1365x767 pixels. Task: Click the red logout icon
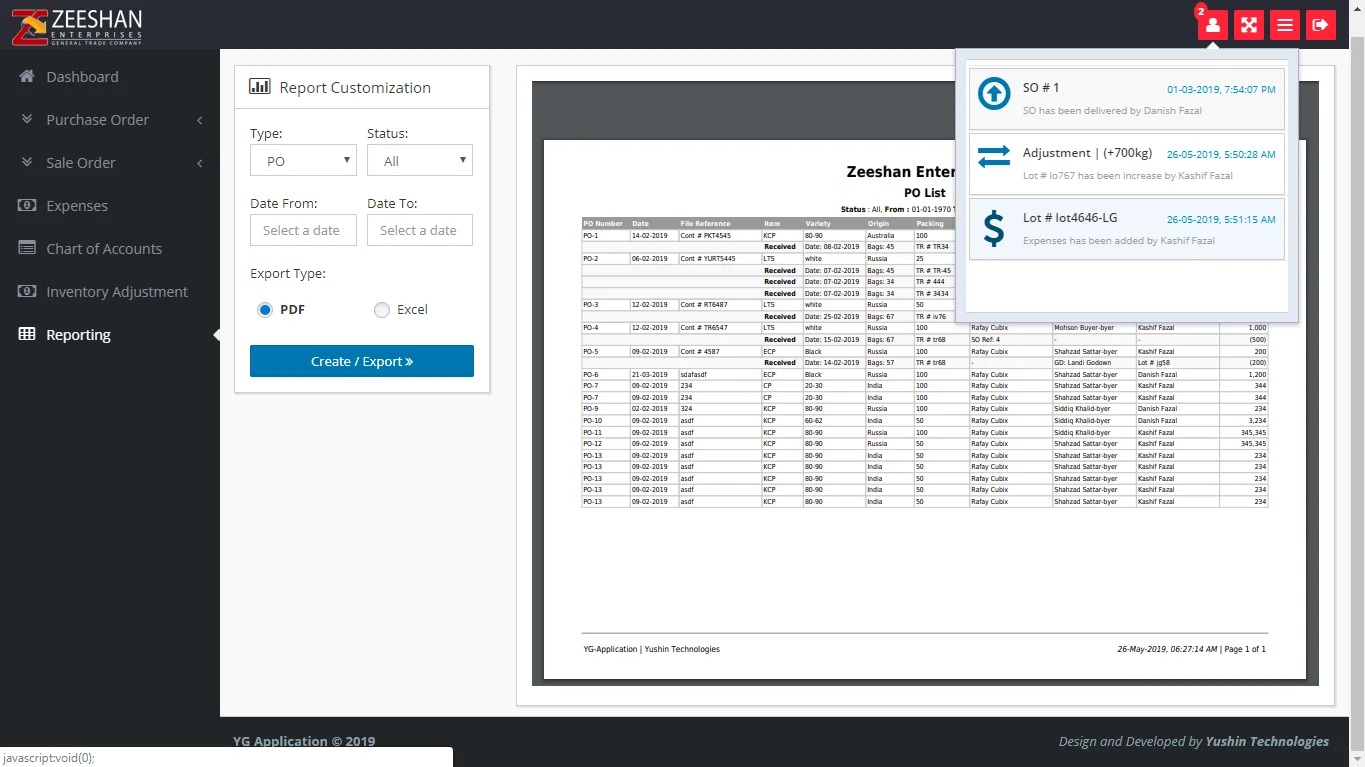tap(1321, 25)
